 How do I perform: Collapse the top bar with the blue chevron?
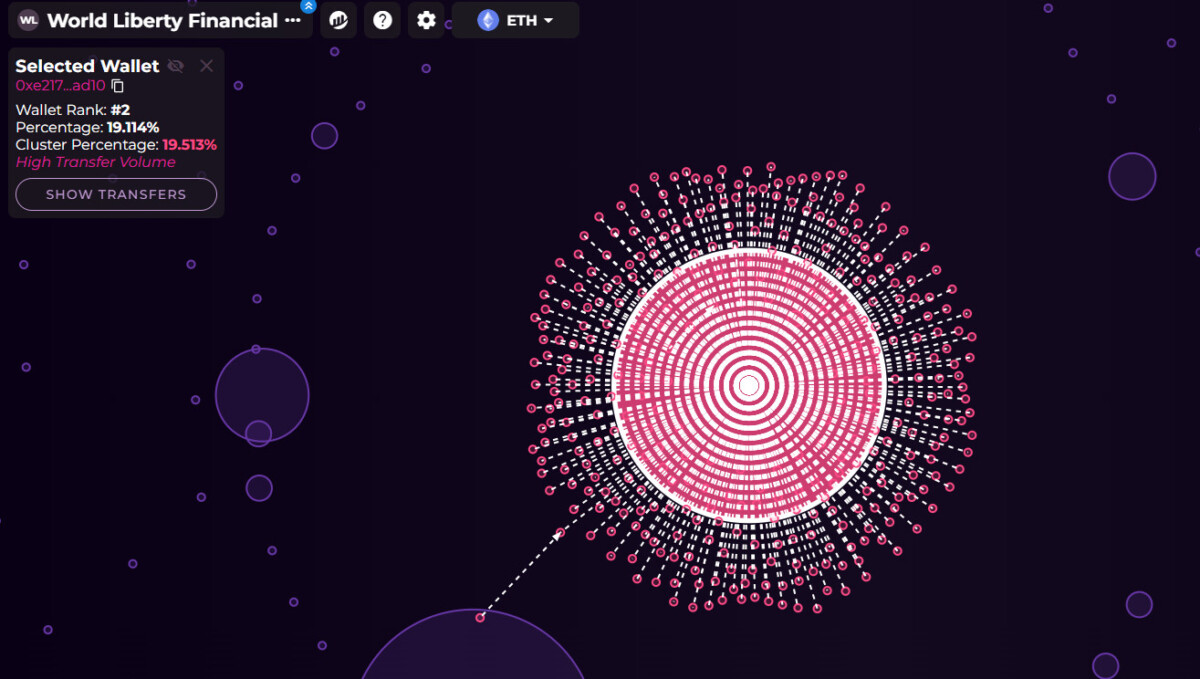[x=308, y=6]
